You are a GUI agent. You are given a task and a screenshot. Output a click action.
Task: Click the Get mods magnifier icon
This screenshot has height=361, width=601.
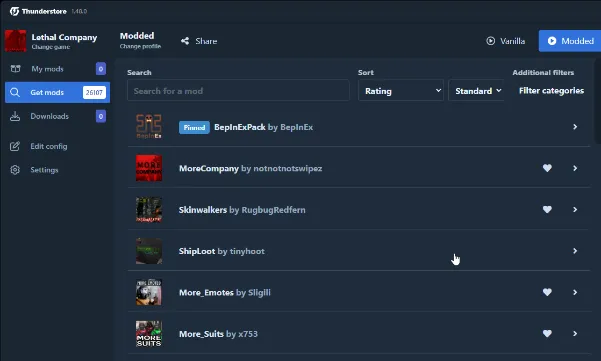[15, 92]
